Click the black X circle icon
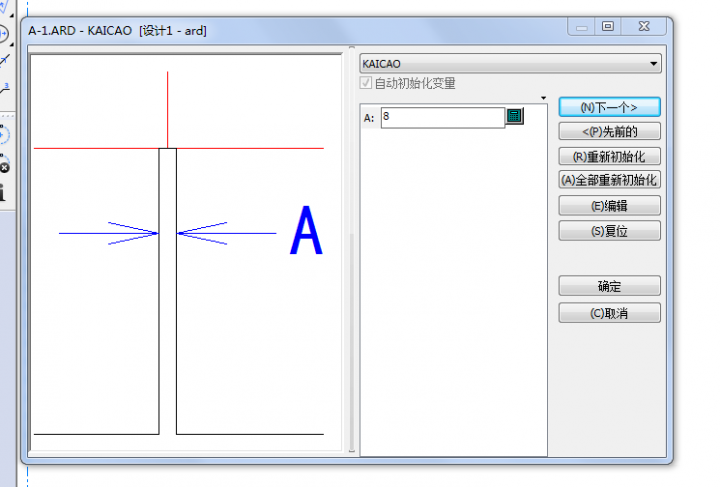Viewport: 720px width, 487px height. [4, 167]
